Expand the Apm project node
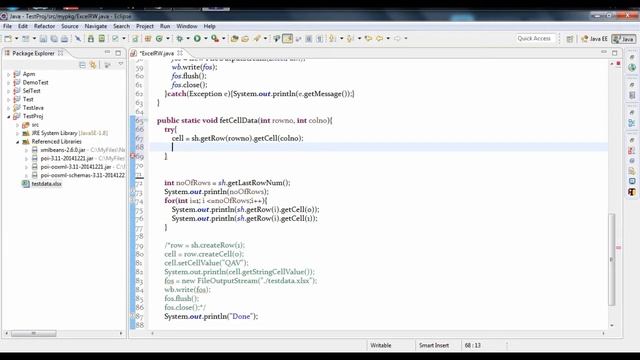Screen dimensions: 640x360 [x=9, y=74]
